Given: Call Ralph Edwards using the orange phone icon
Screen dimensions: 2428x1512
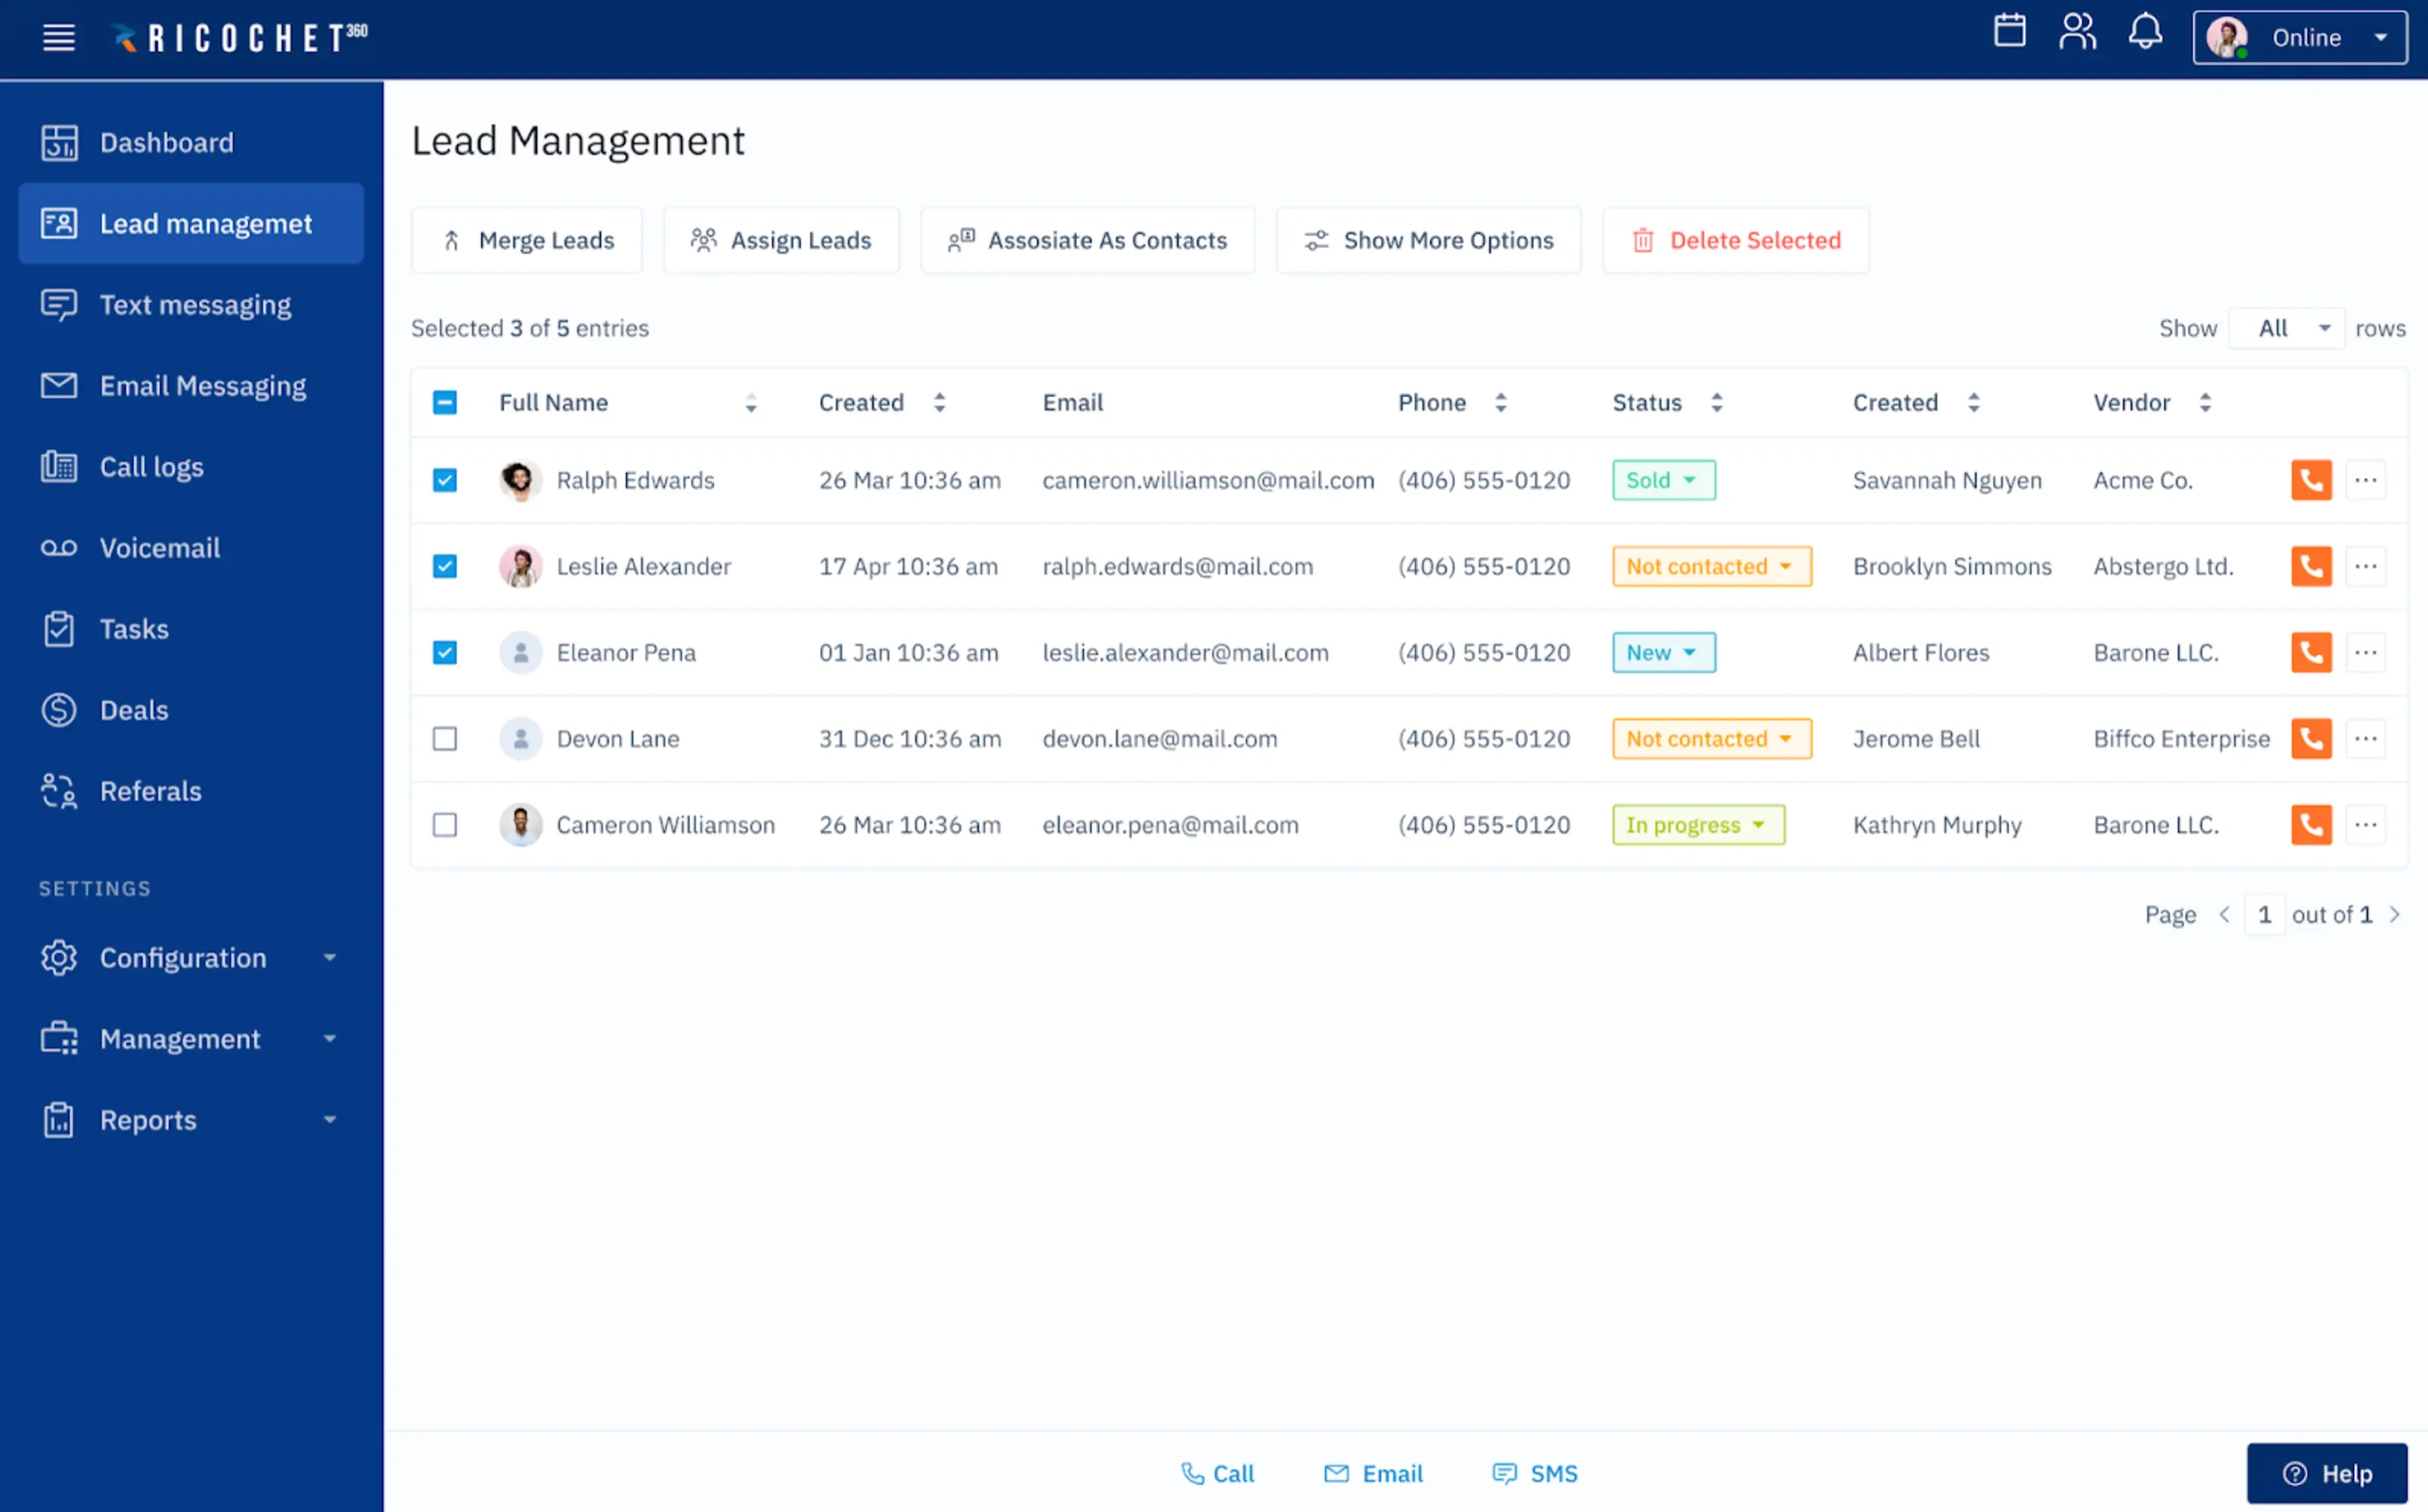Looking at the screenshot, I should click(x=2311, y=480).
